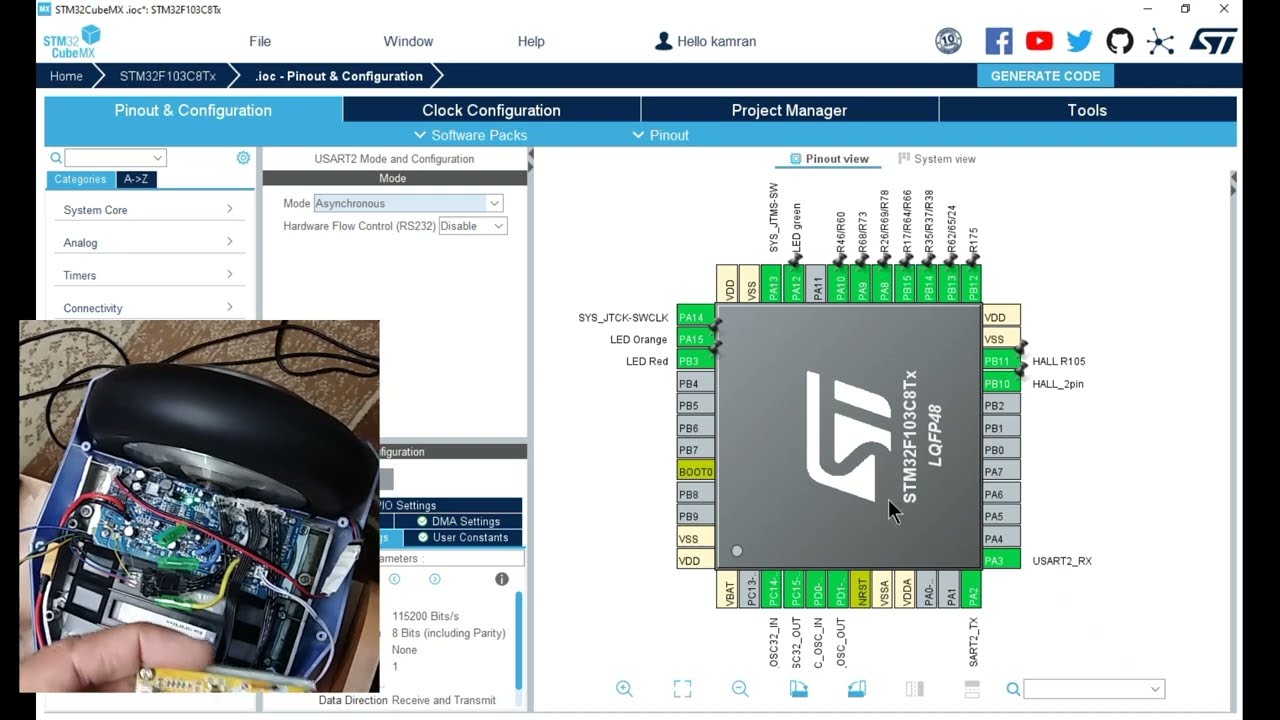The width and height of the screenshot is (1280, 720).
Task: Fit the chip to the screen
Action: (x=682, y=689)
